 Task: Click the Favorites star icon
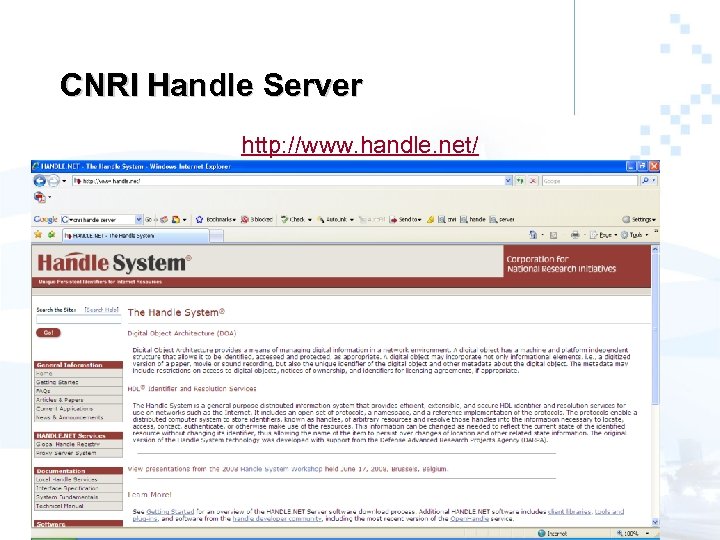(38, 235)
